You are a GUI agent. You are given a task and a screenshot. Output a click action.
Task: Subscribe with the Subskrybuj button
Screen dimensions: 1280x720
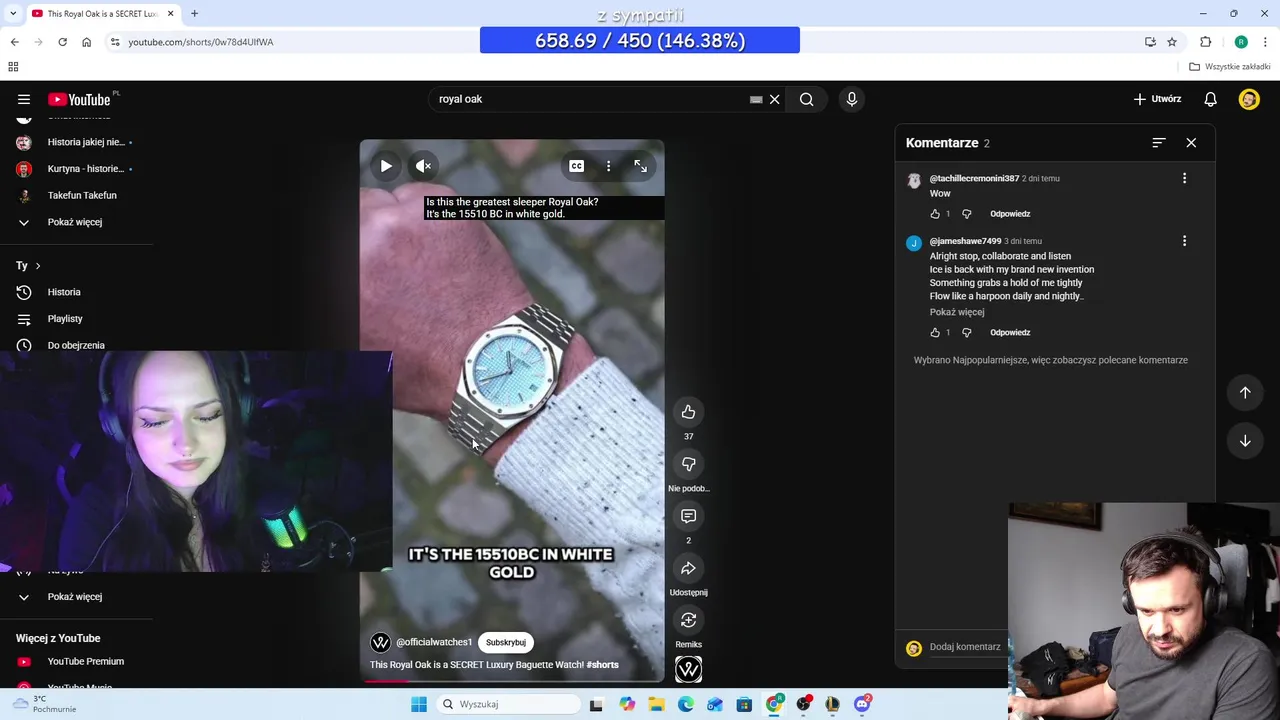pos(506,642)
